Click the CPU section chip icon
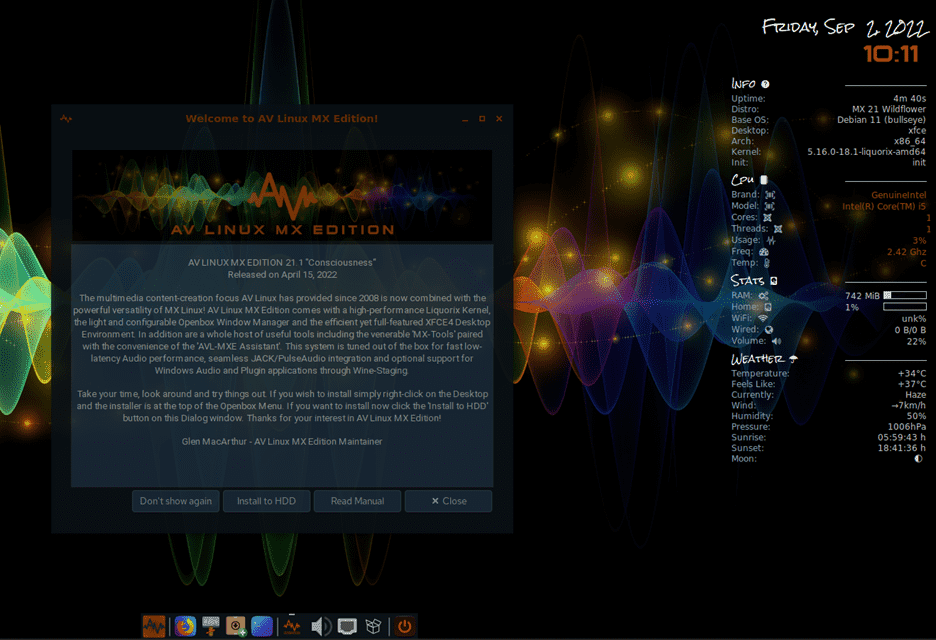This screenshot has height=640, width=936. 763,179
